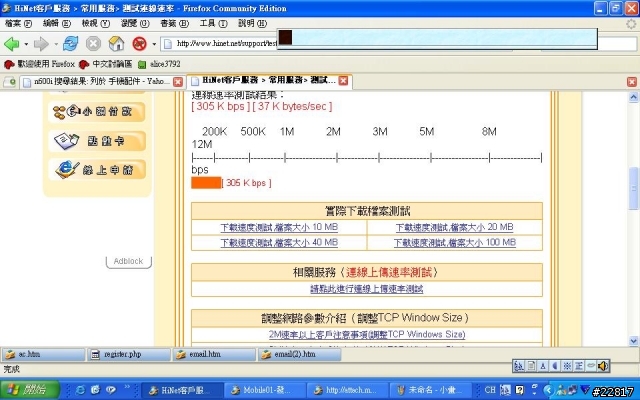Expand the quick launch chevron
This screenshot has width=640, height=400.
pos(127,387)
